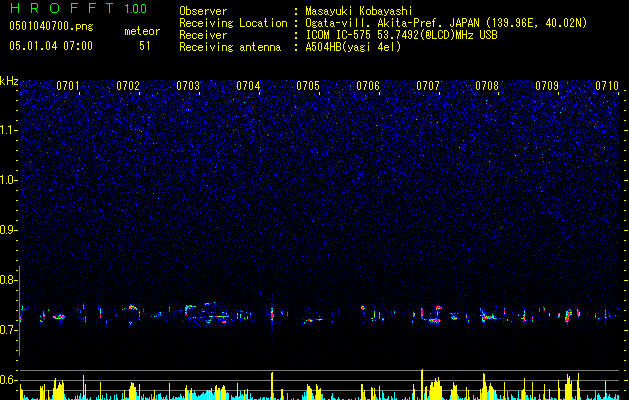The height and width of the screenshot is (400, 629).
Task: Click the 0.9 kHz frequency axis label
Action: pyautogui.click(x=7, y=230)
